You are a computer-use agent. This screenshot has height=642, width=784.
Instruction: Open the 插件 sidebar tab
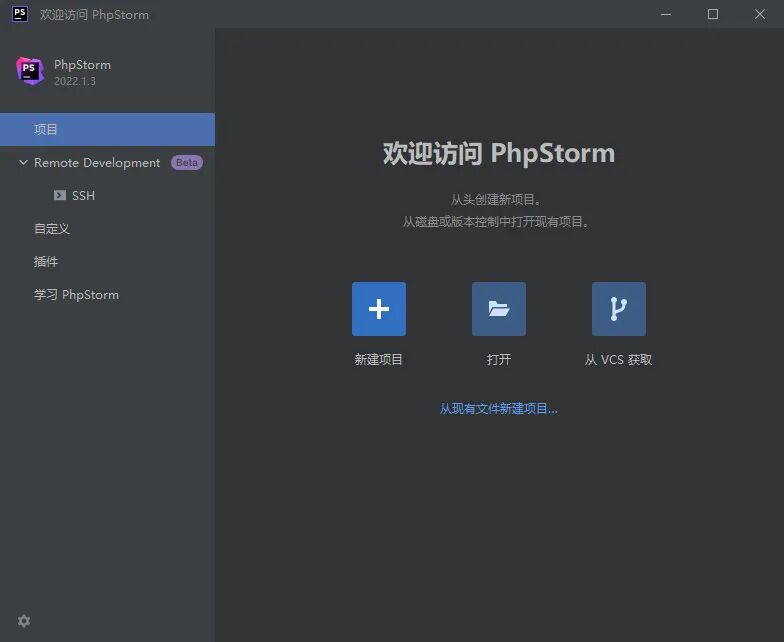pyautogui.click(x=108, y=262)
